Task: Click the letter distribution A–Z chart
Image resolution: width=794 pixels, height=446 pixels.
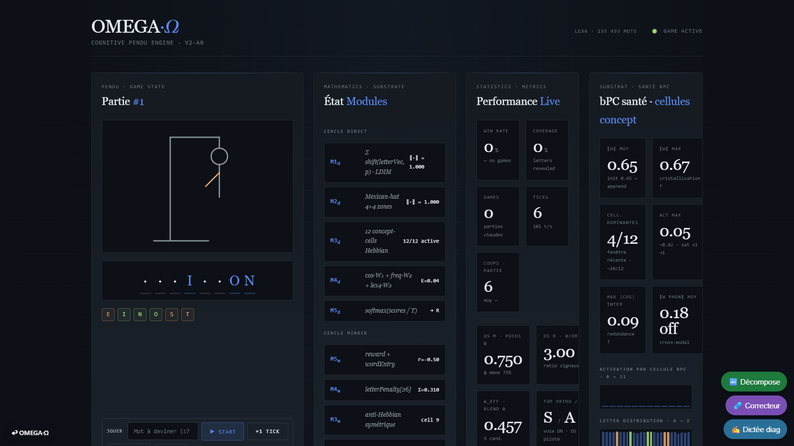Action: pyautogui.click(x=646, y=438)
